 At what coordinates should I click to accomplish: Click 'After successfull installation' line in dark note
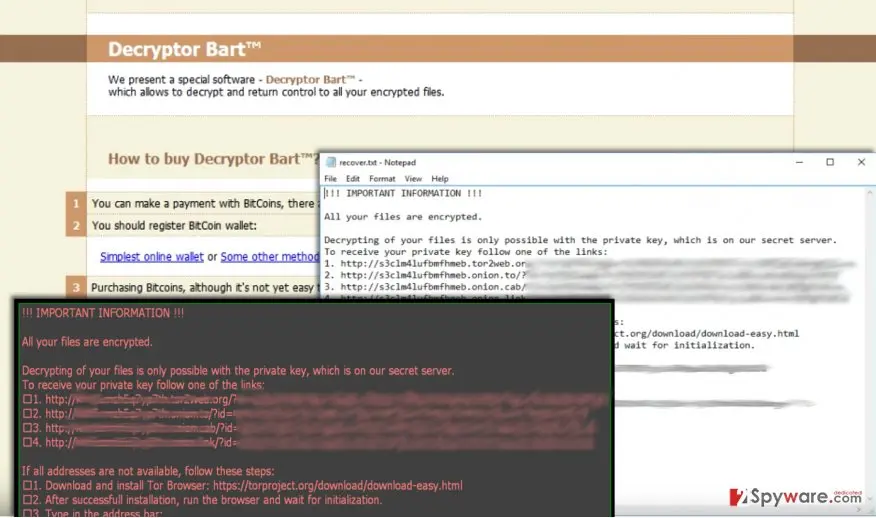(202, 500)
